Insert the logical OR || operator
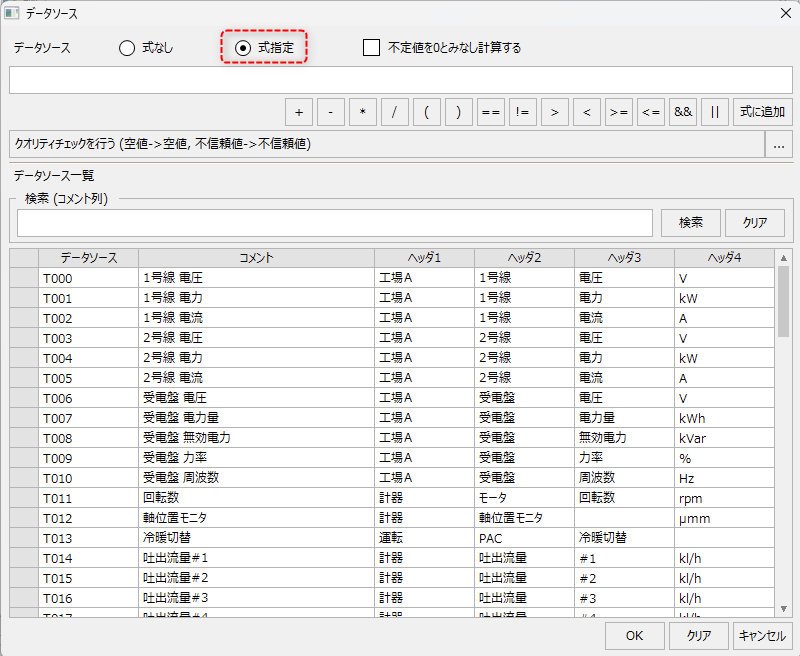This screenshot has height=656, width=800. 714,112
